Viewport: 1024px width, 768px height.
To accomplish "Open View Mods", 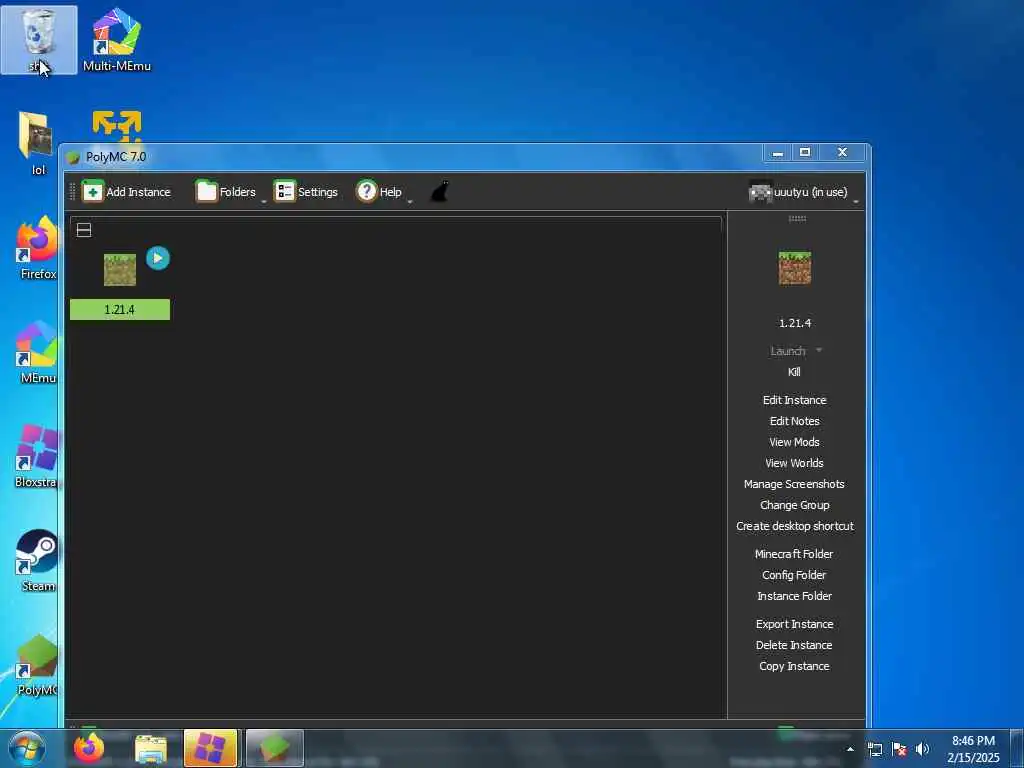I will click(x=795, y=442).
